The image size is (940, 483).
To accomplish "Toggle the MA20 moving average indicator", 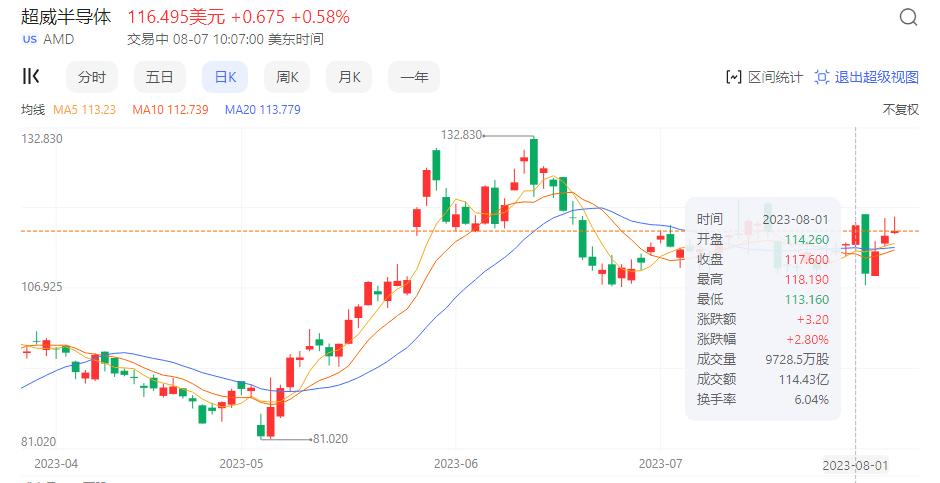I will pyautogui.click(x=263, y=110).
